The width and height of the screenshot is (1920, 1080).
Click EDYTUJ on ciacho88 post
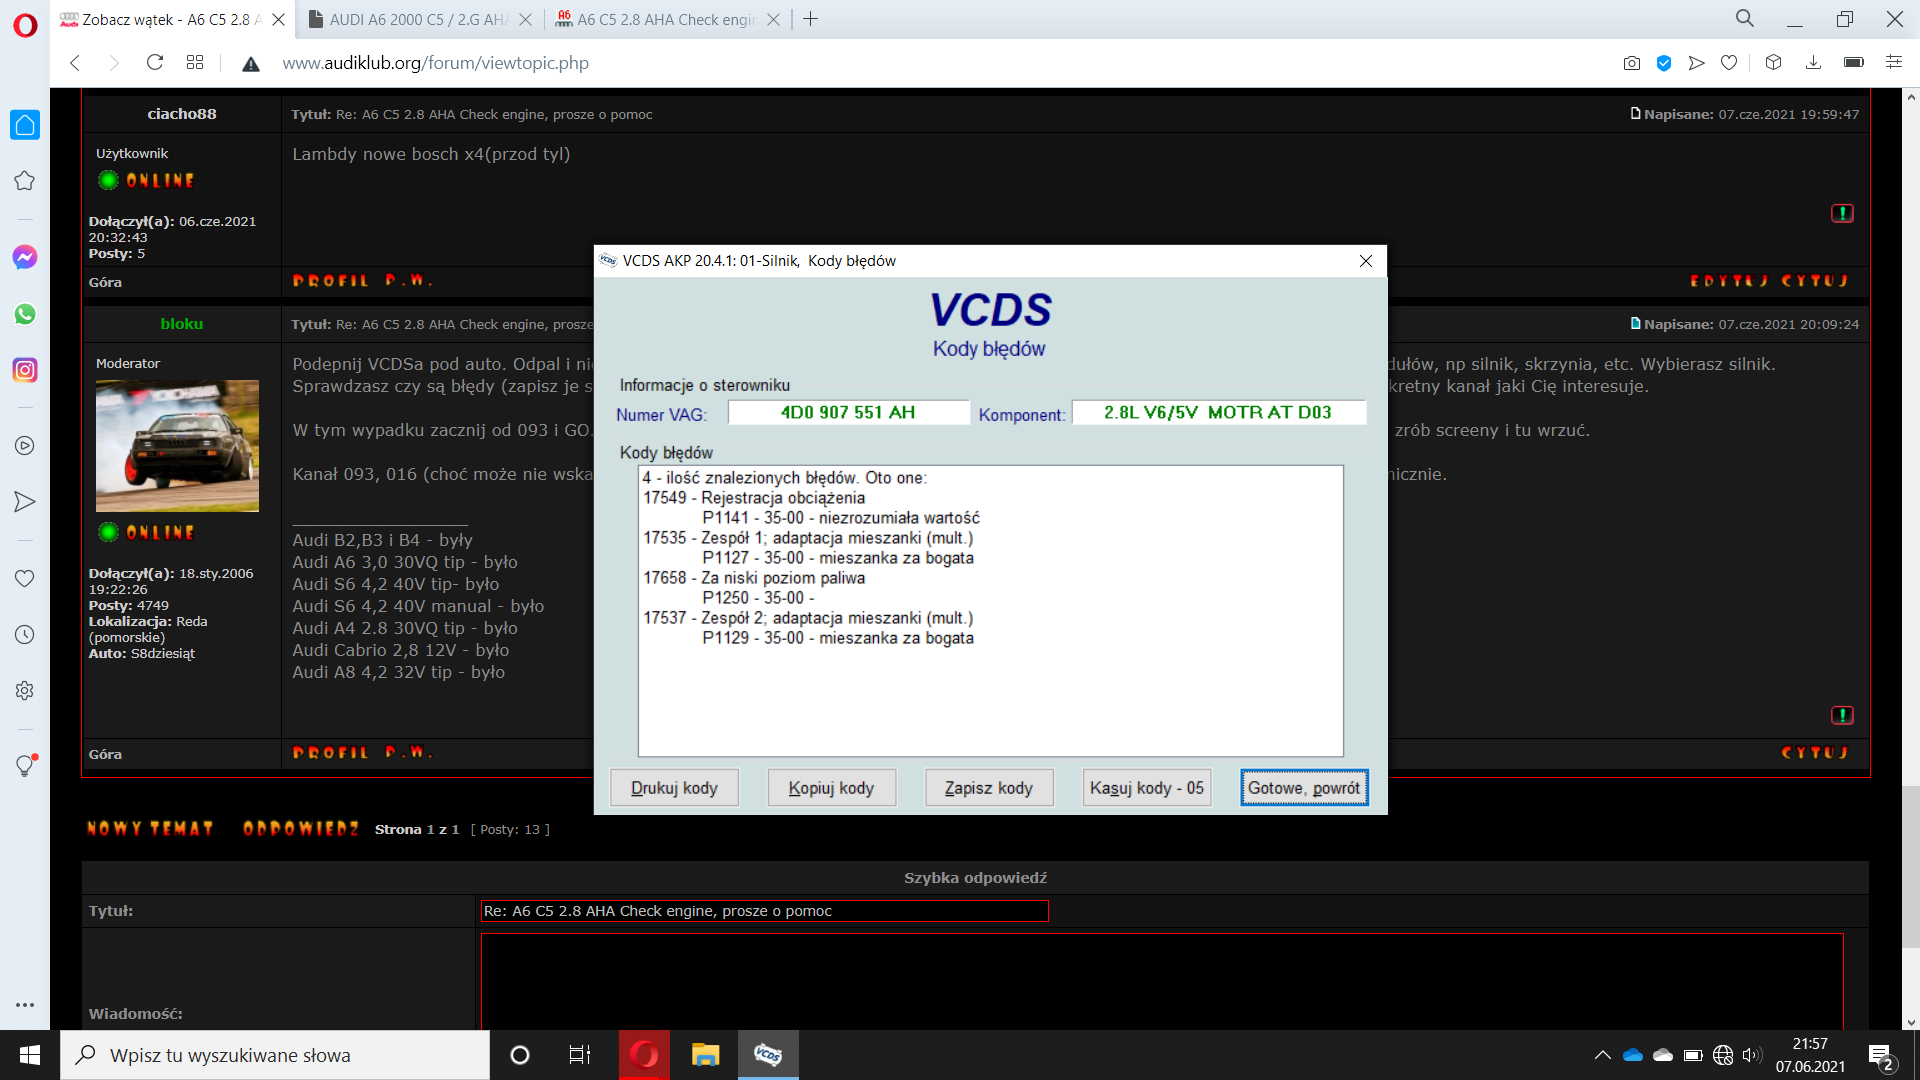coord(1729,281)
